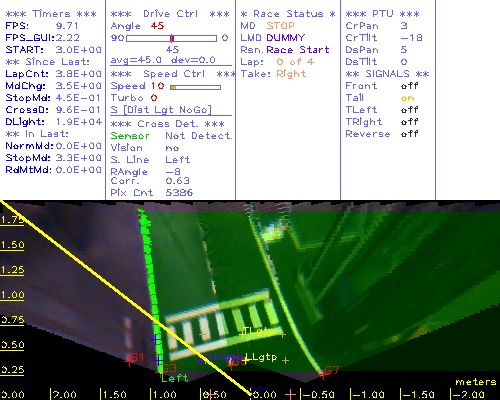
Task: Select the Tail signal 'on' value
Action: coord(407,98)
